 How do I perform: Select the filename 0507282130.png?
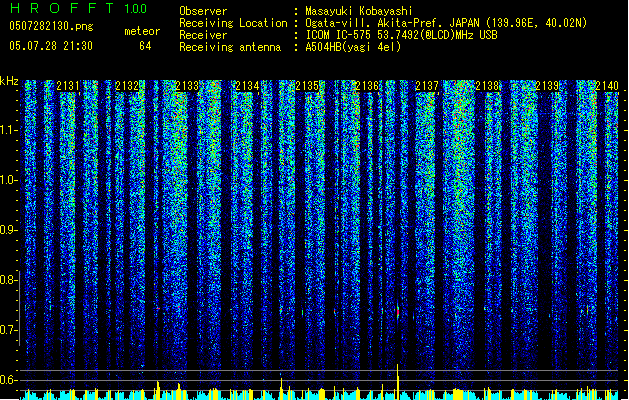(51, 26)
